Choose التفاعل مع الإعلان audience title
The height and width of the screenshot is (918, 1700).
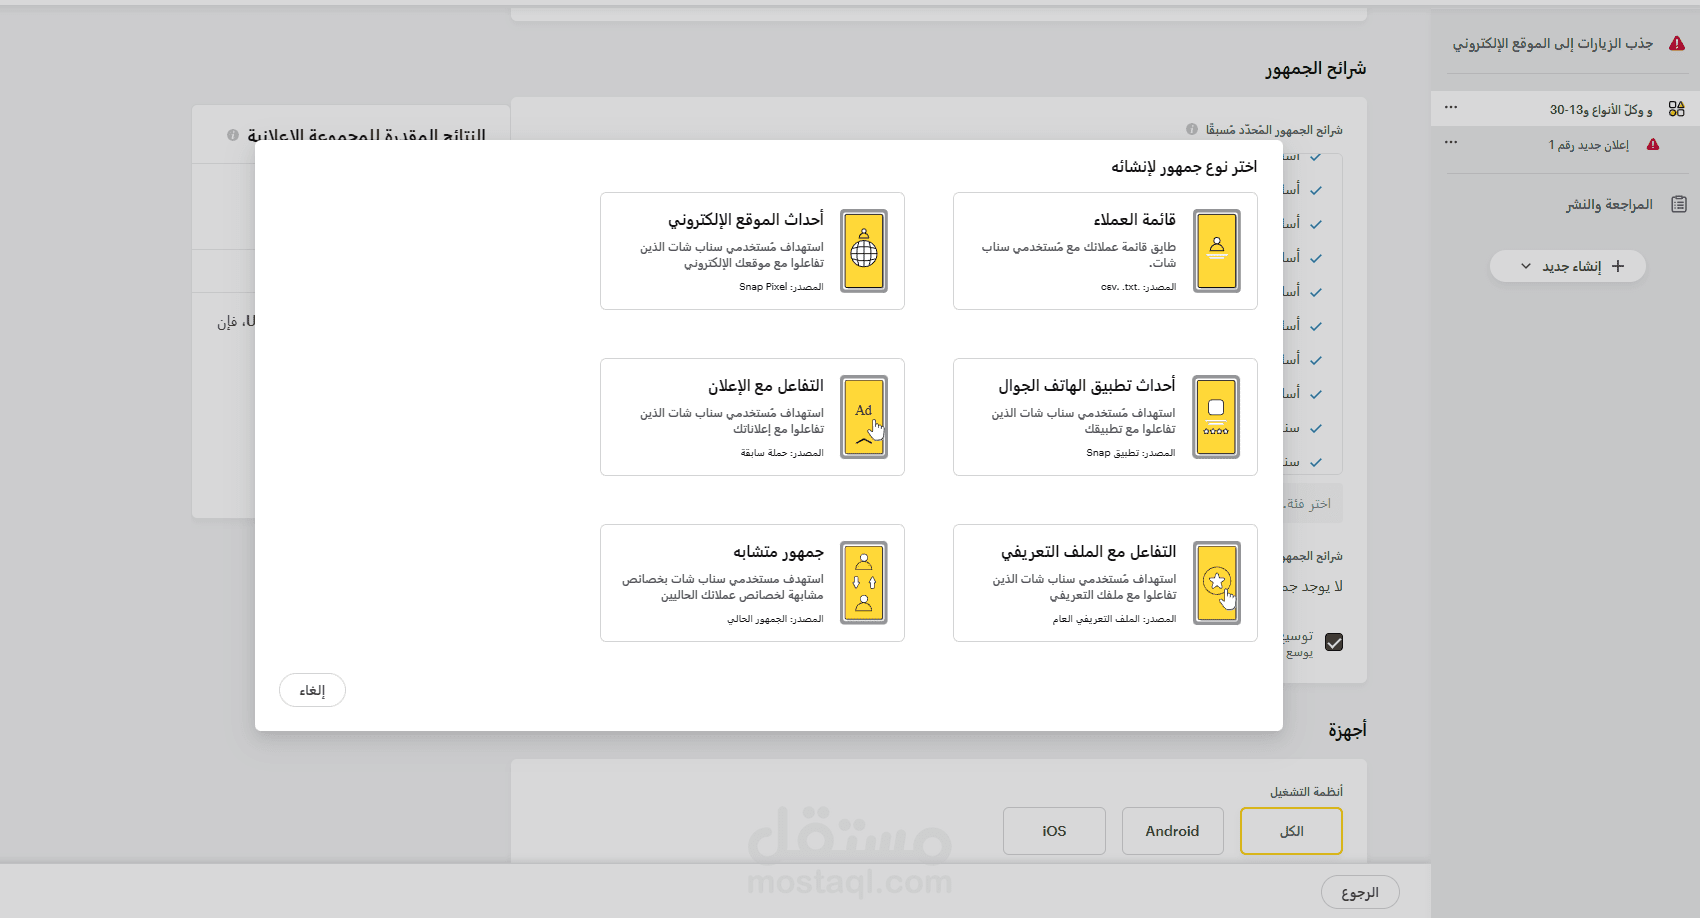click(x=766, y=385)
